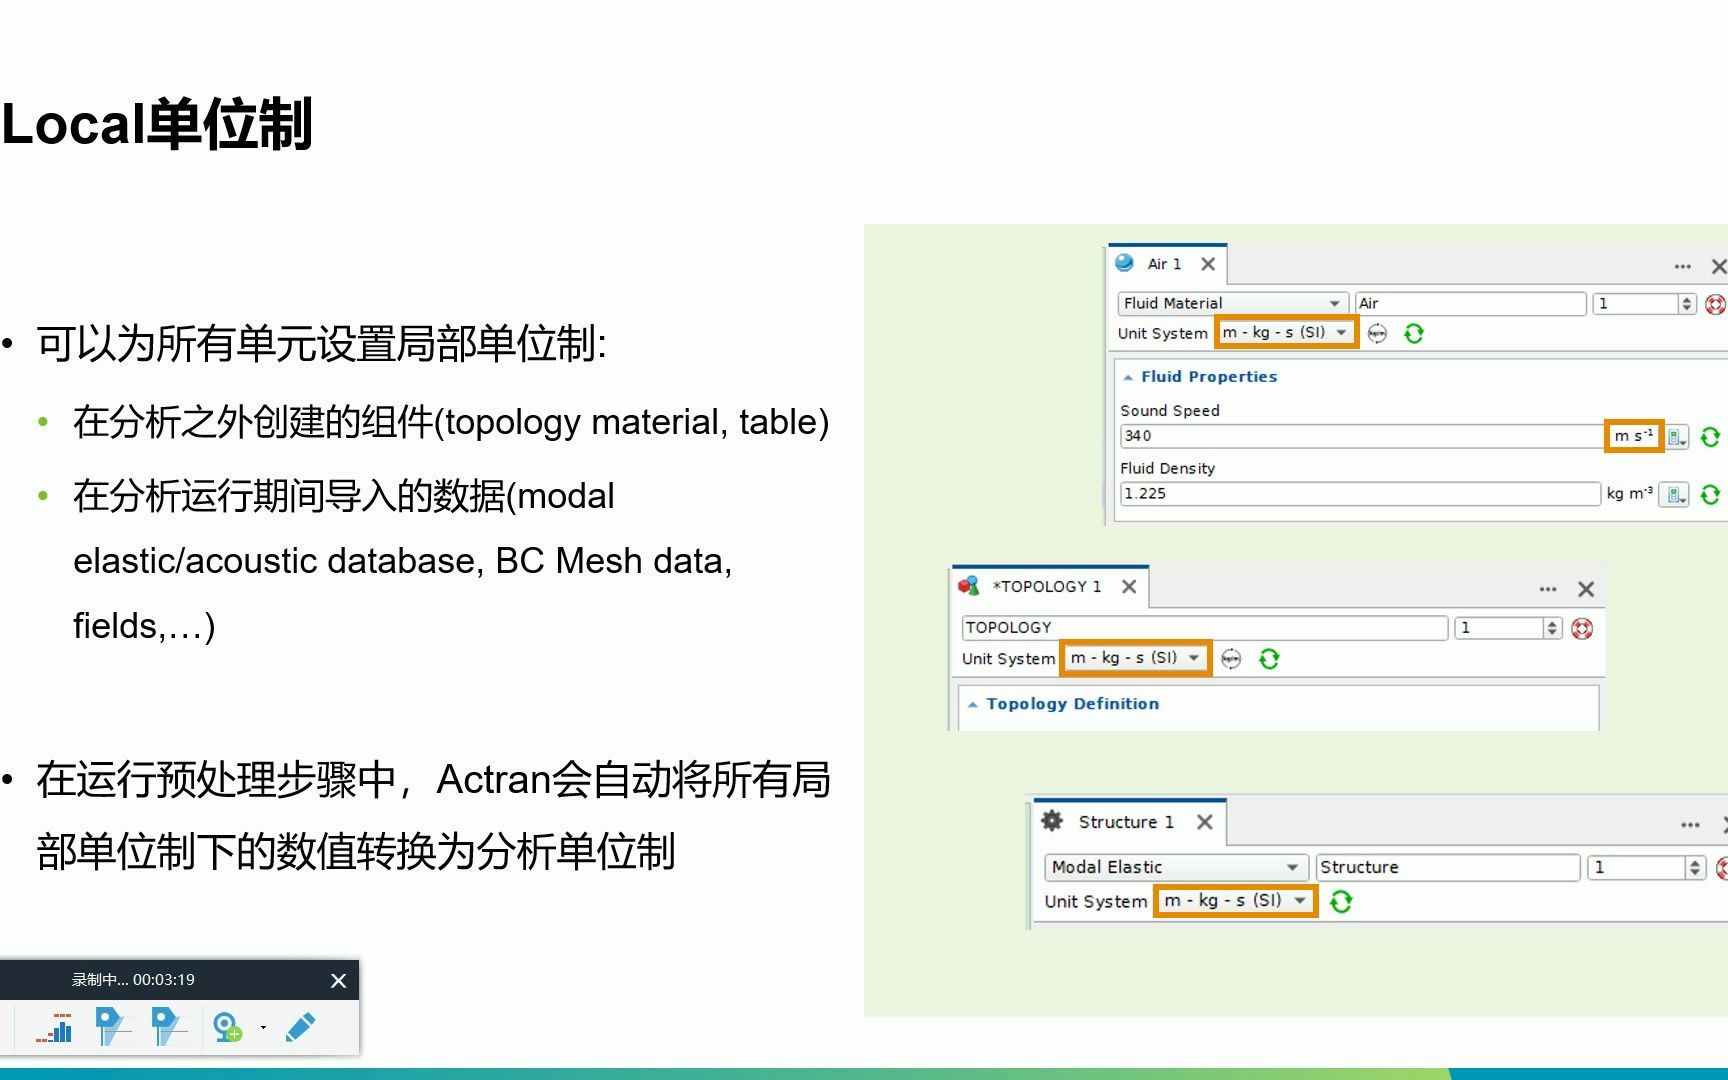Click the statistics chart icon in recording toolbar

coord(53,1027)
